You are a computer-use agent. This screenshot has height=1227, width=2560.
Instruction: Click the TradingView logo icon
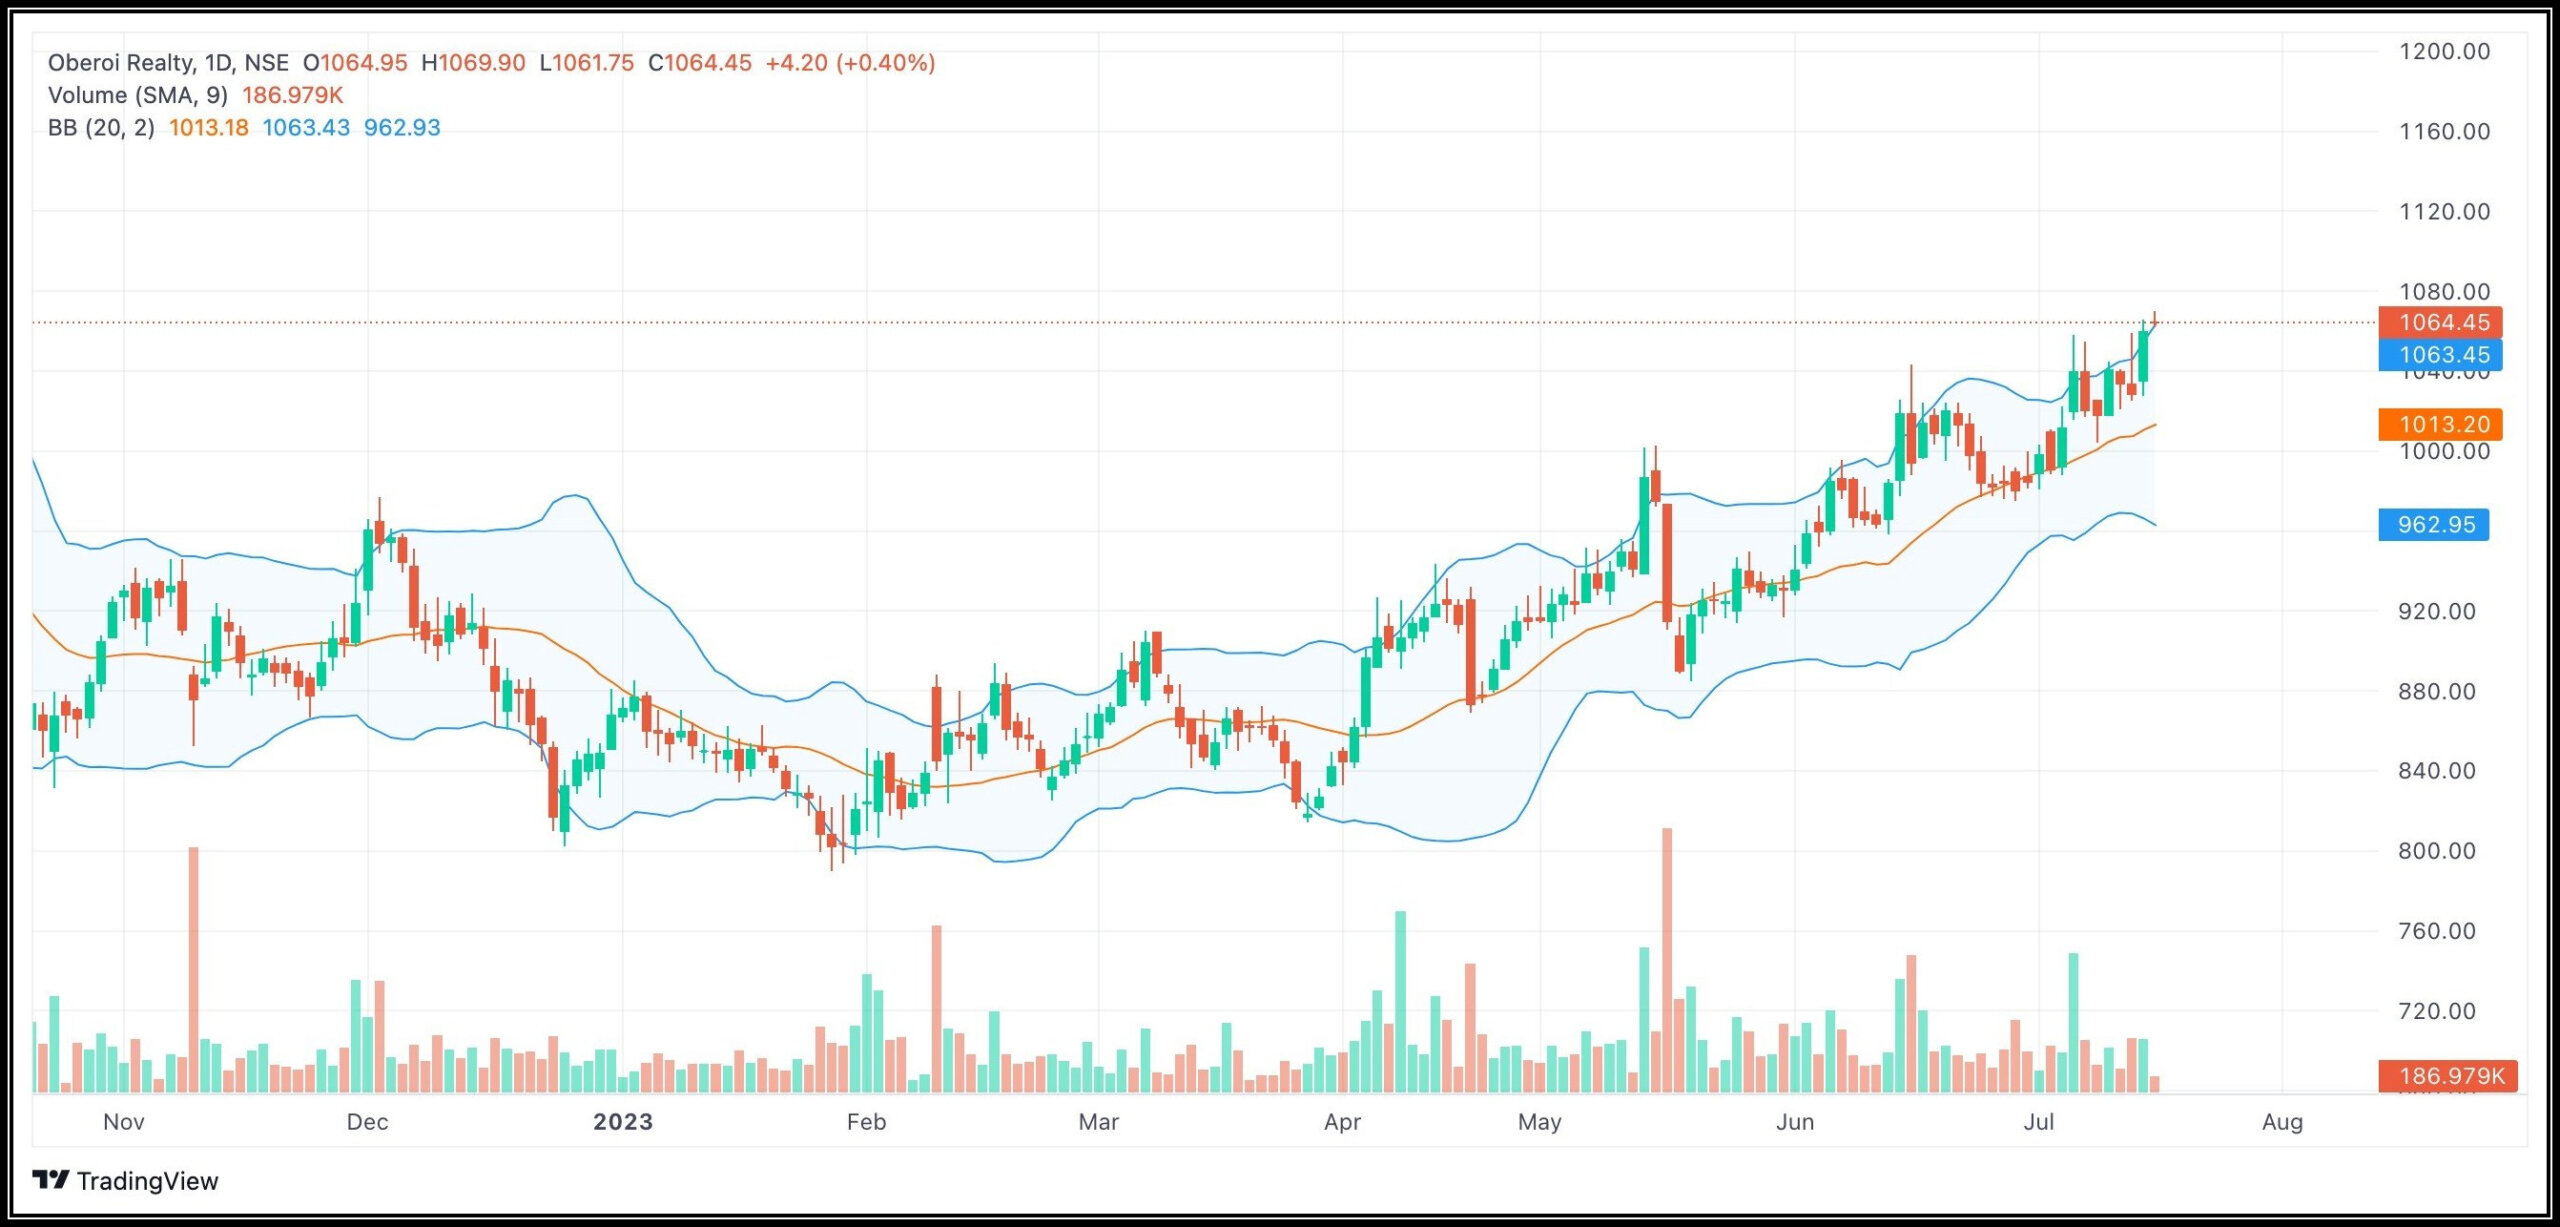point(51,1180)
